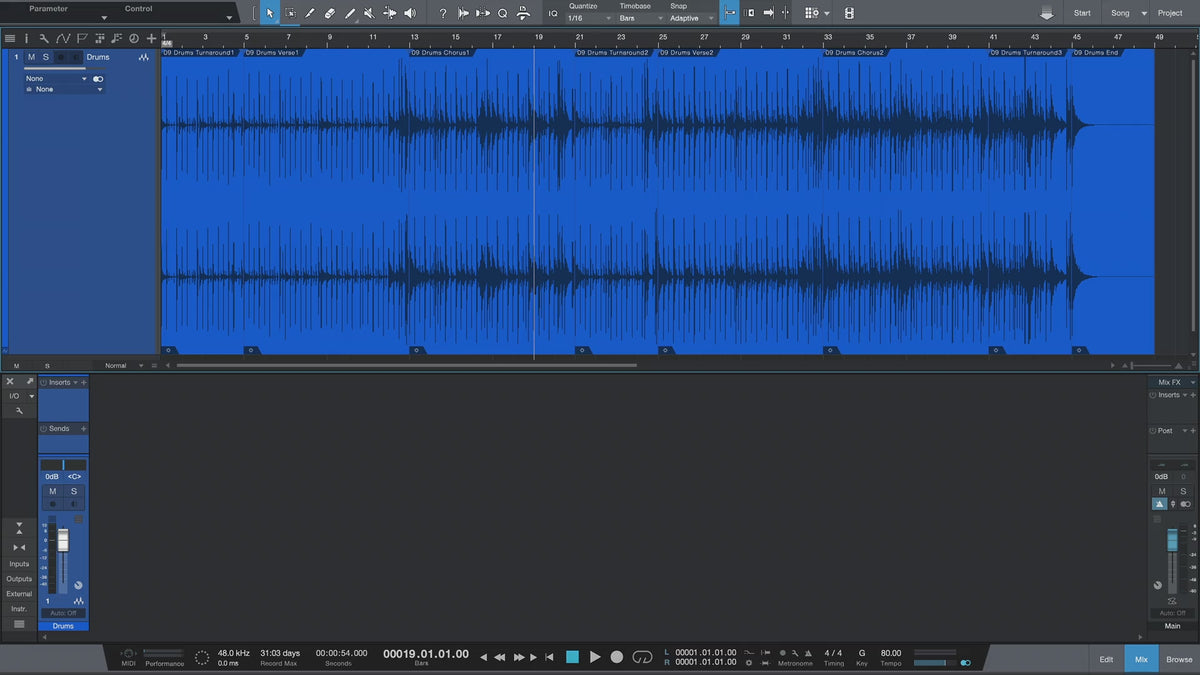Click the Drums channel volume fader
The width and height of the screenshot is (1200, 675).
63,541
